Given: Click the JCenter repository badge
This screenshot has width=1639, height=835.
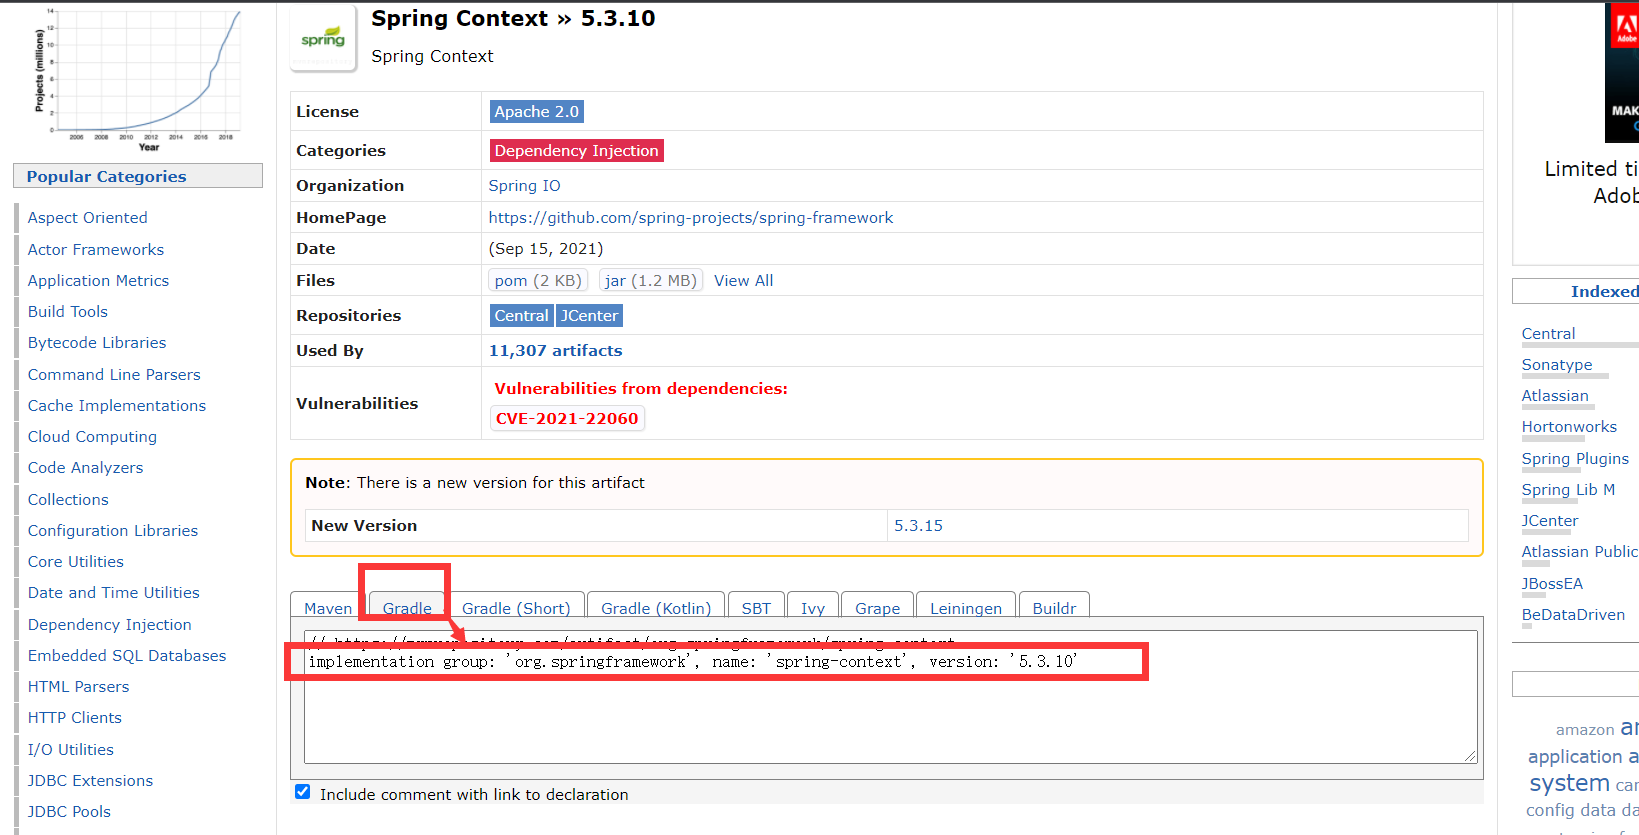Looking at the screenshot, I should pyautogui.click(x=590, y=316).
